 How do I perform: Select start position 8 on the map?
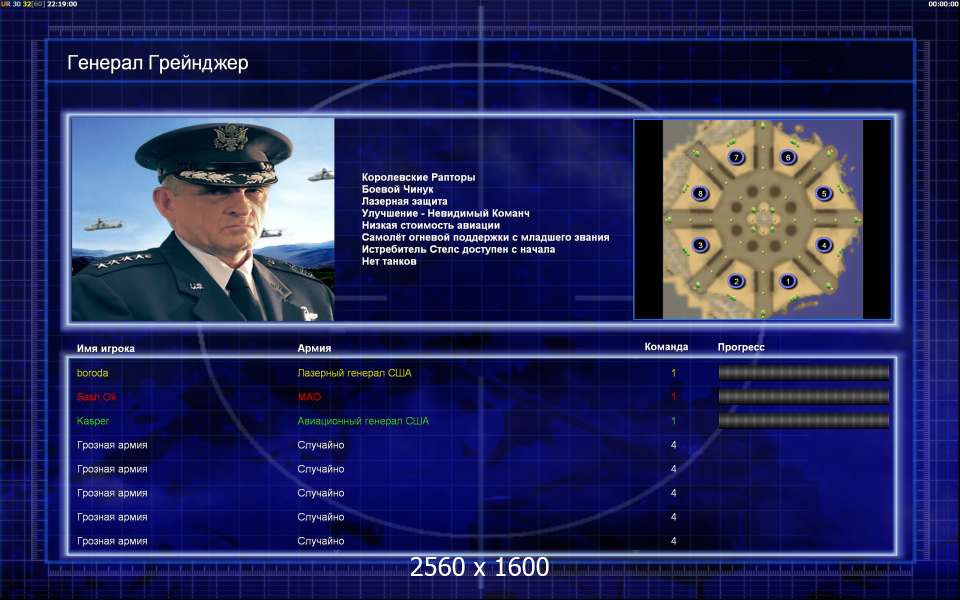[700, 193]
